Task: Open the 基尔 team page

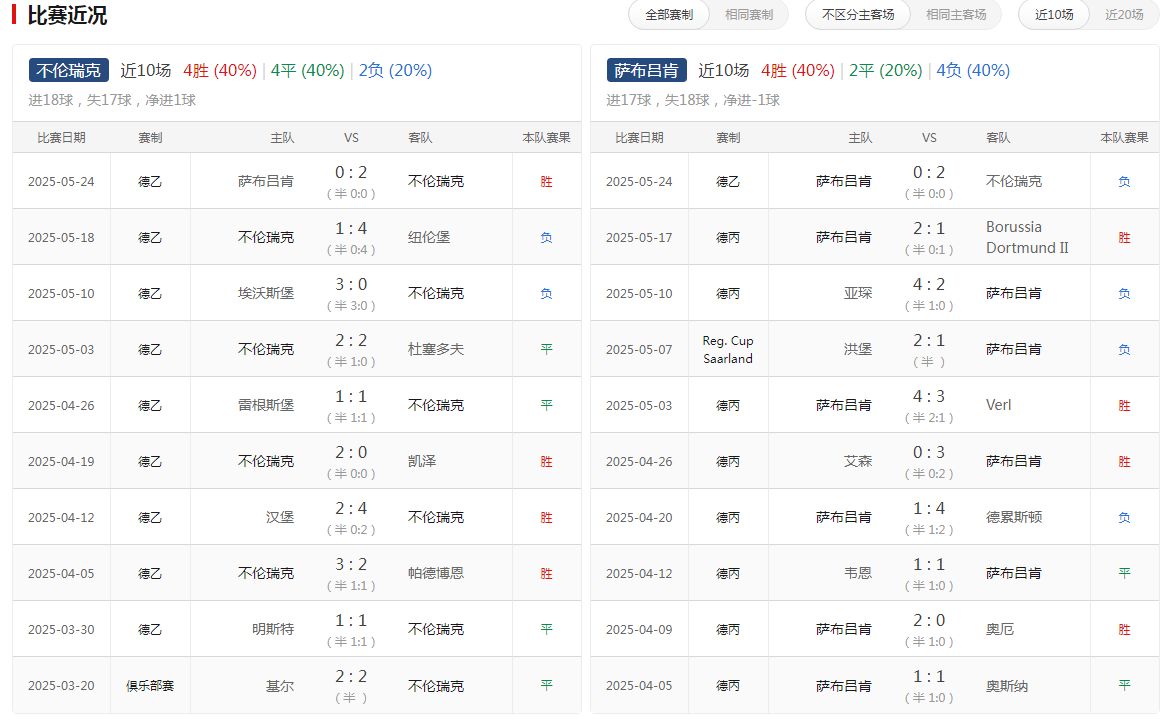Action: coord(282,685)
